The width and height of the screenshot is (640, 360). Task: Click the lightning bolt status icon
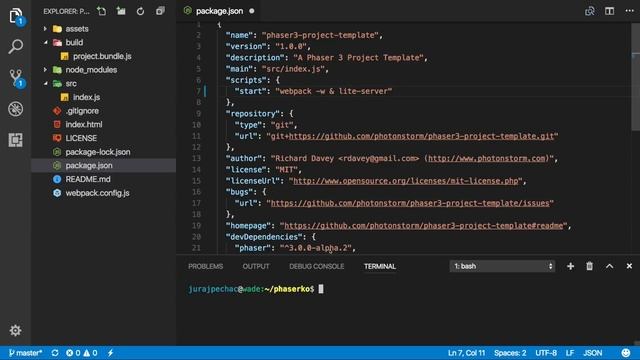110,353
